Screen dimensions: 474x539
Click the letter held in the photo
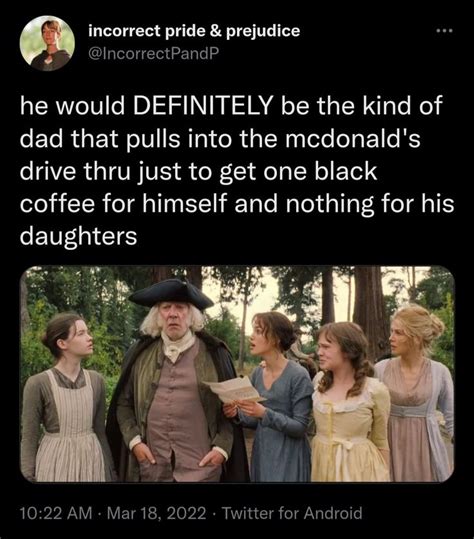(234, 389)
